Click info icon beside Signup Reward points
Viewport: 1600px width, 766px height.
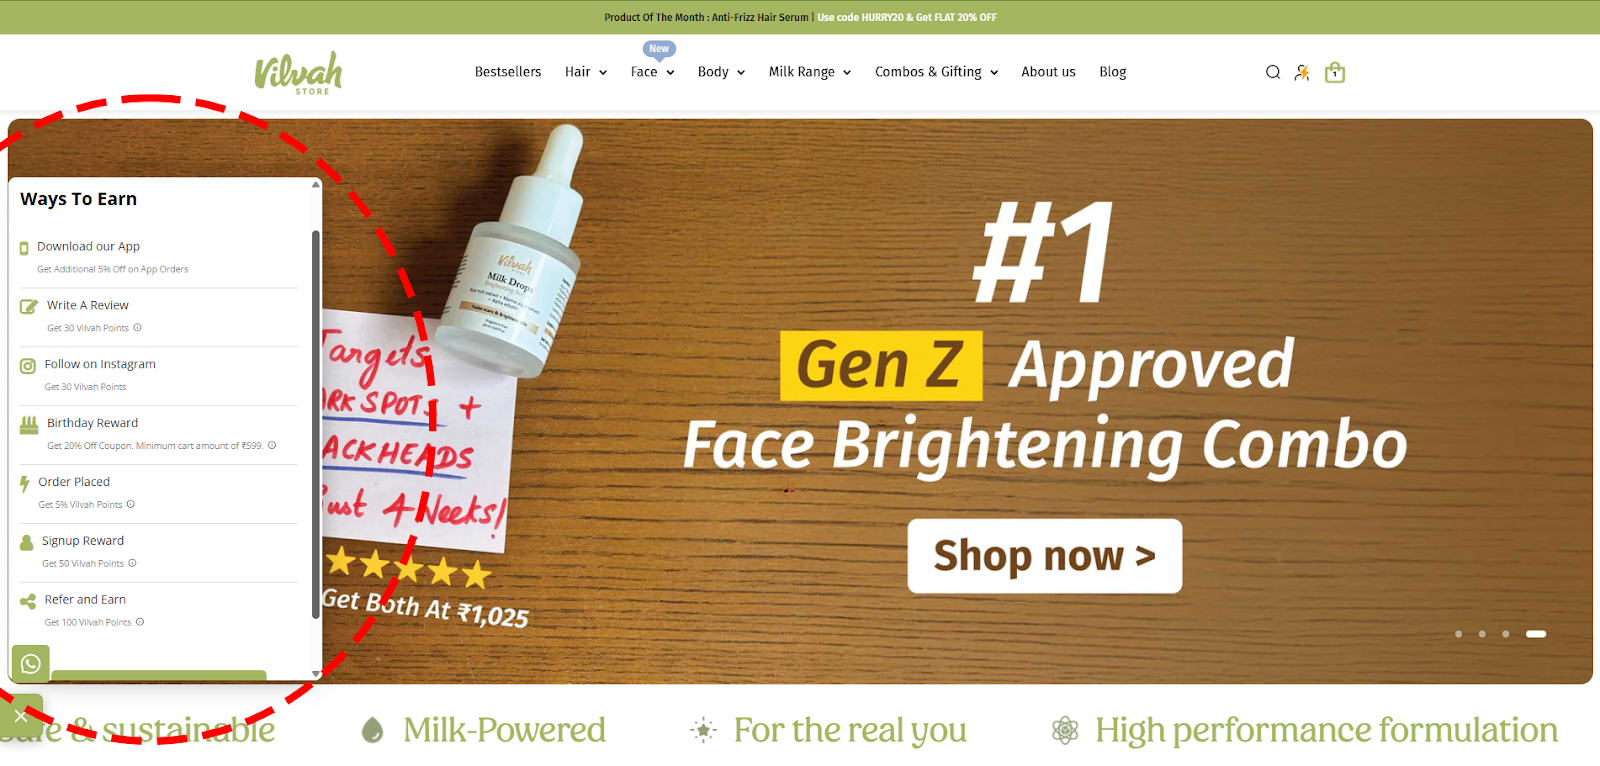pos(133,563)
